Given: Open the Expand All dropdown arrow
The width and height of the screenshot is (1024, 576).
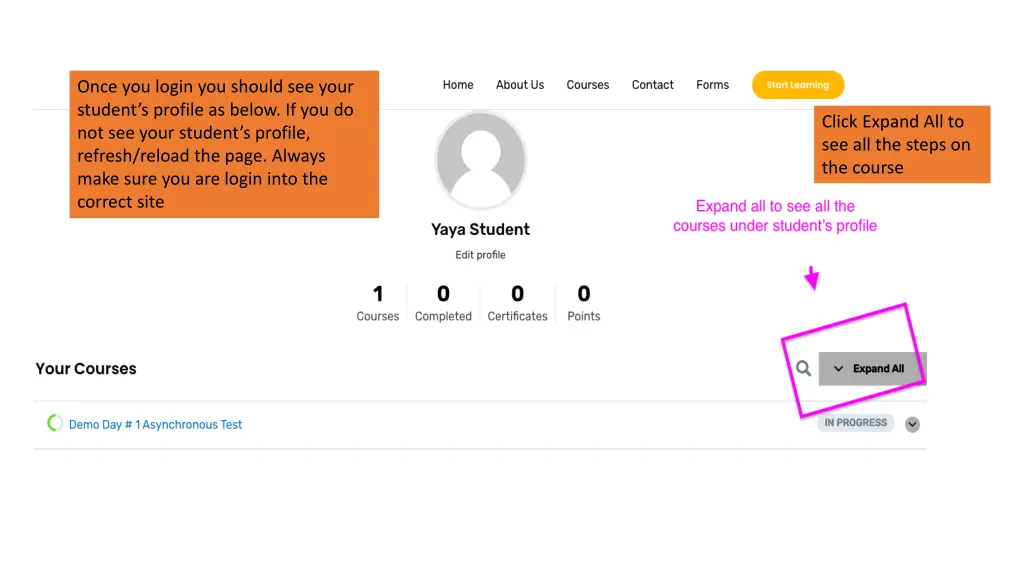Looking at the screenshot, I should [x=840, y=368].
